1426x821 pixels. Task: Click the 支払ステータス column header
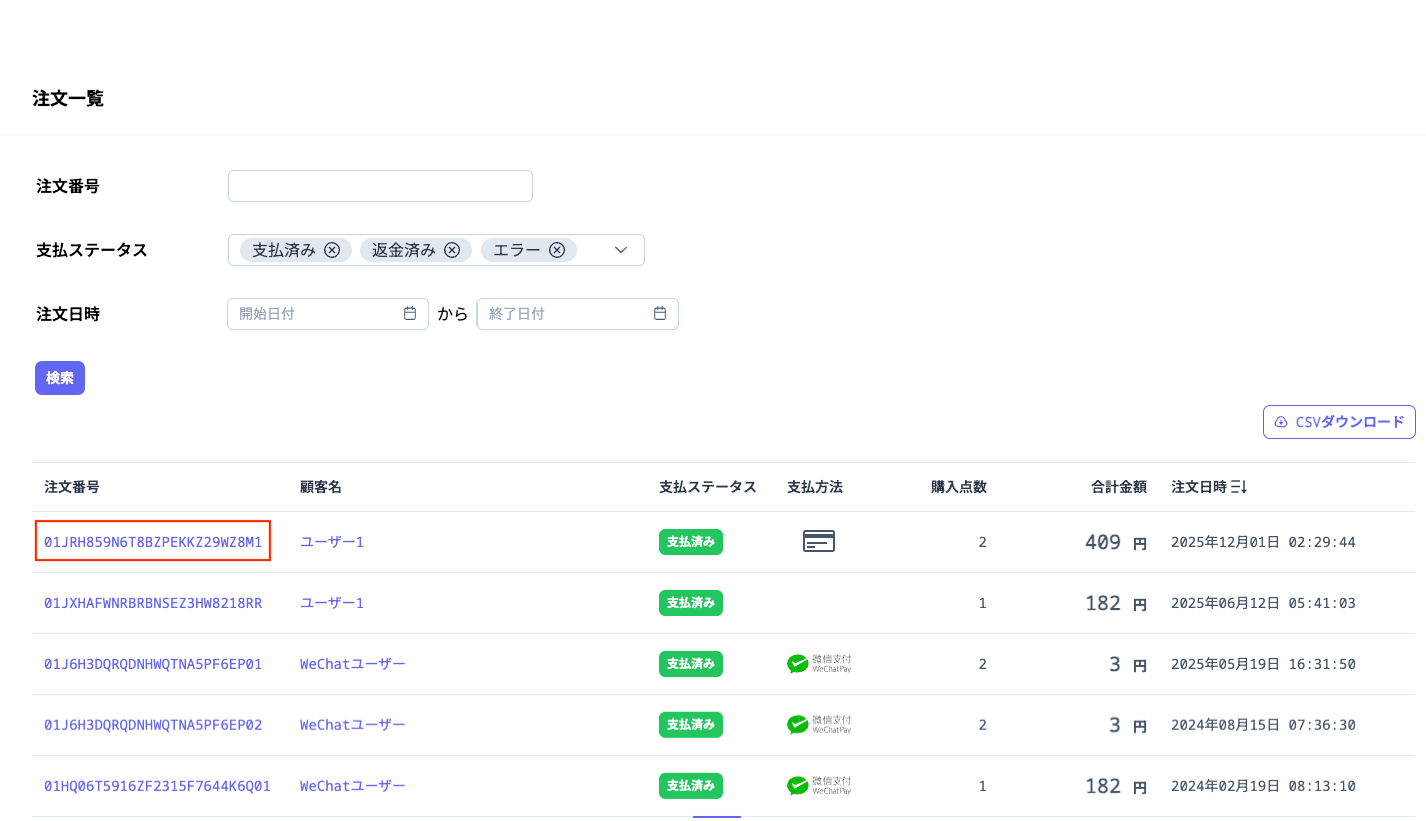(x=708, y=487)
